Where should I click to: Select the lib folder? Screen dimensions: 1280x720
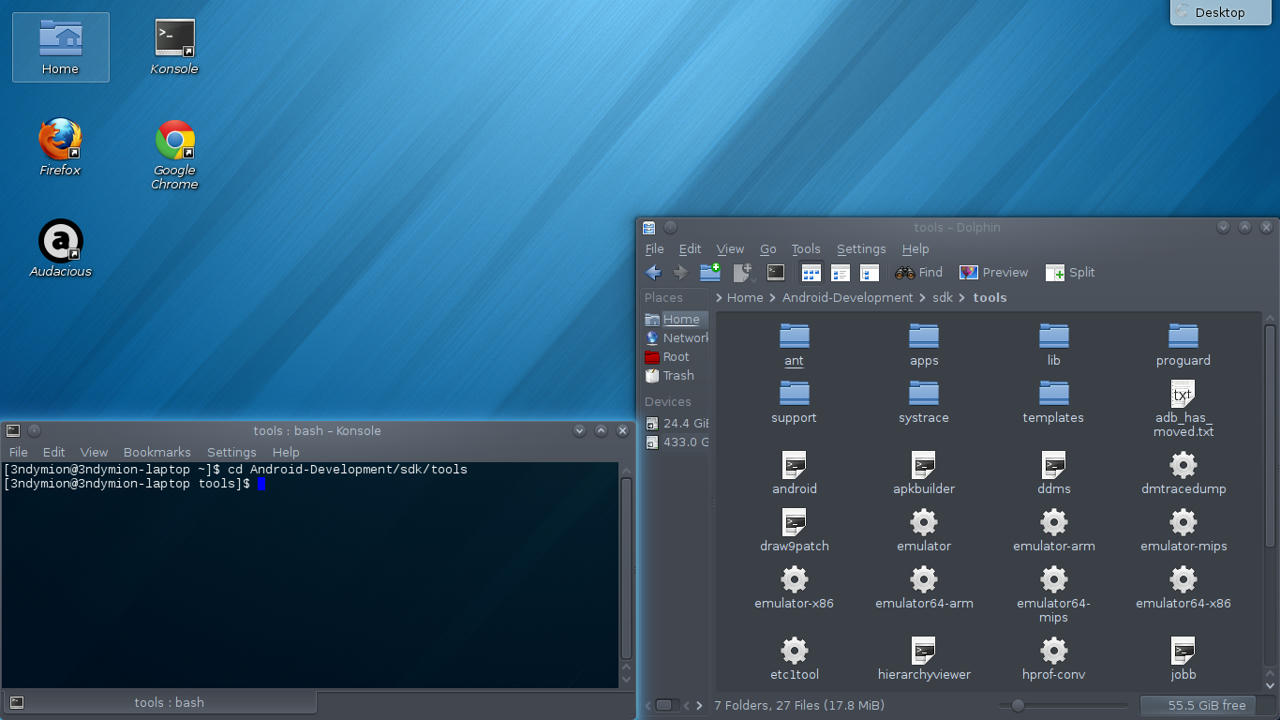(x=1054, y=345)
